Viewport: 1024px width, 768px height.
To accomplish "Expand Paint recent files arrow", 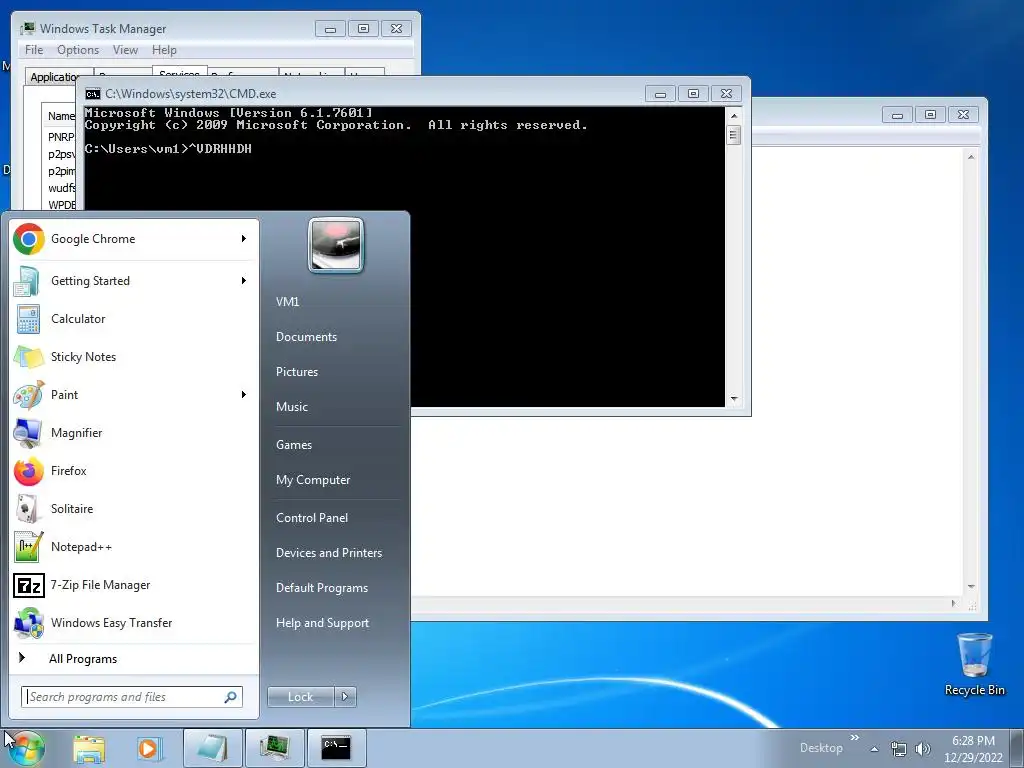I will [x=244, y=394].
